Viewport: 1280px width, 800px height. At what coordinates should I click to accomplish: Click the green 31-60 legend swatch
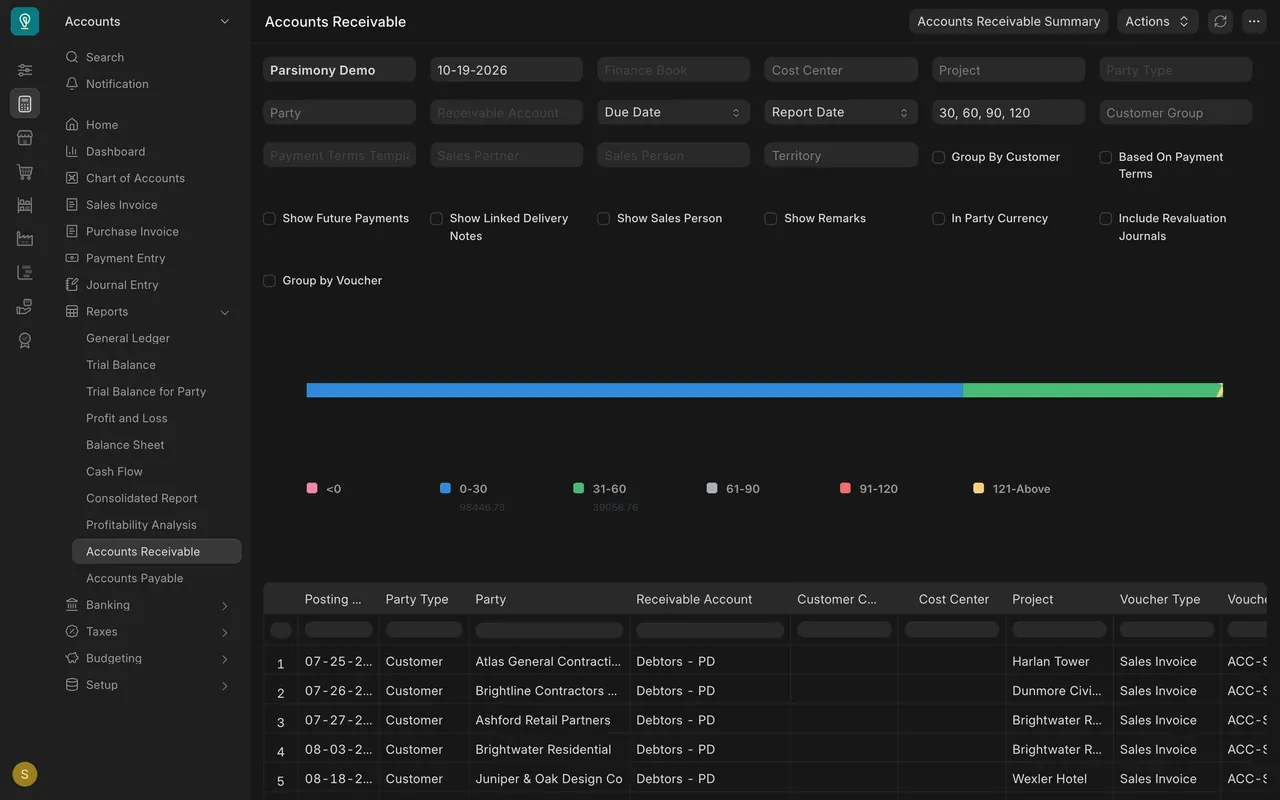[578, 488]
